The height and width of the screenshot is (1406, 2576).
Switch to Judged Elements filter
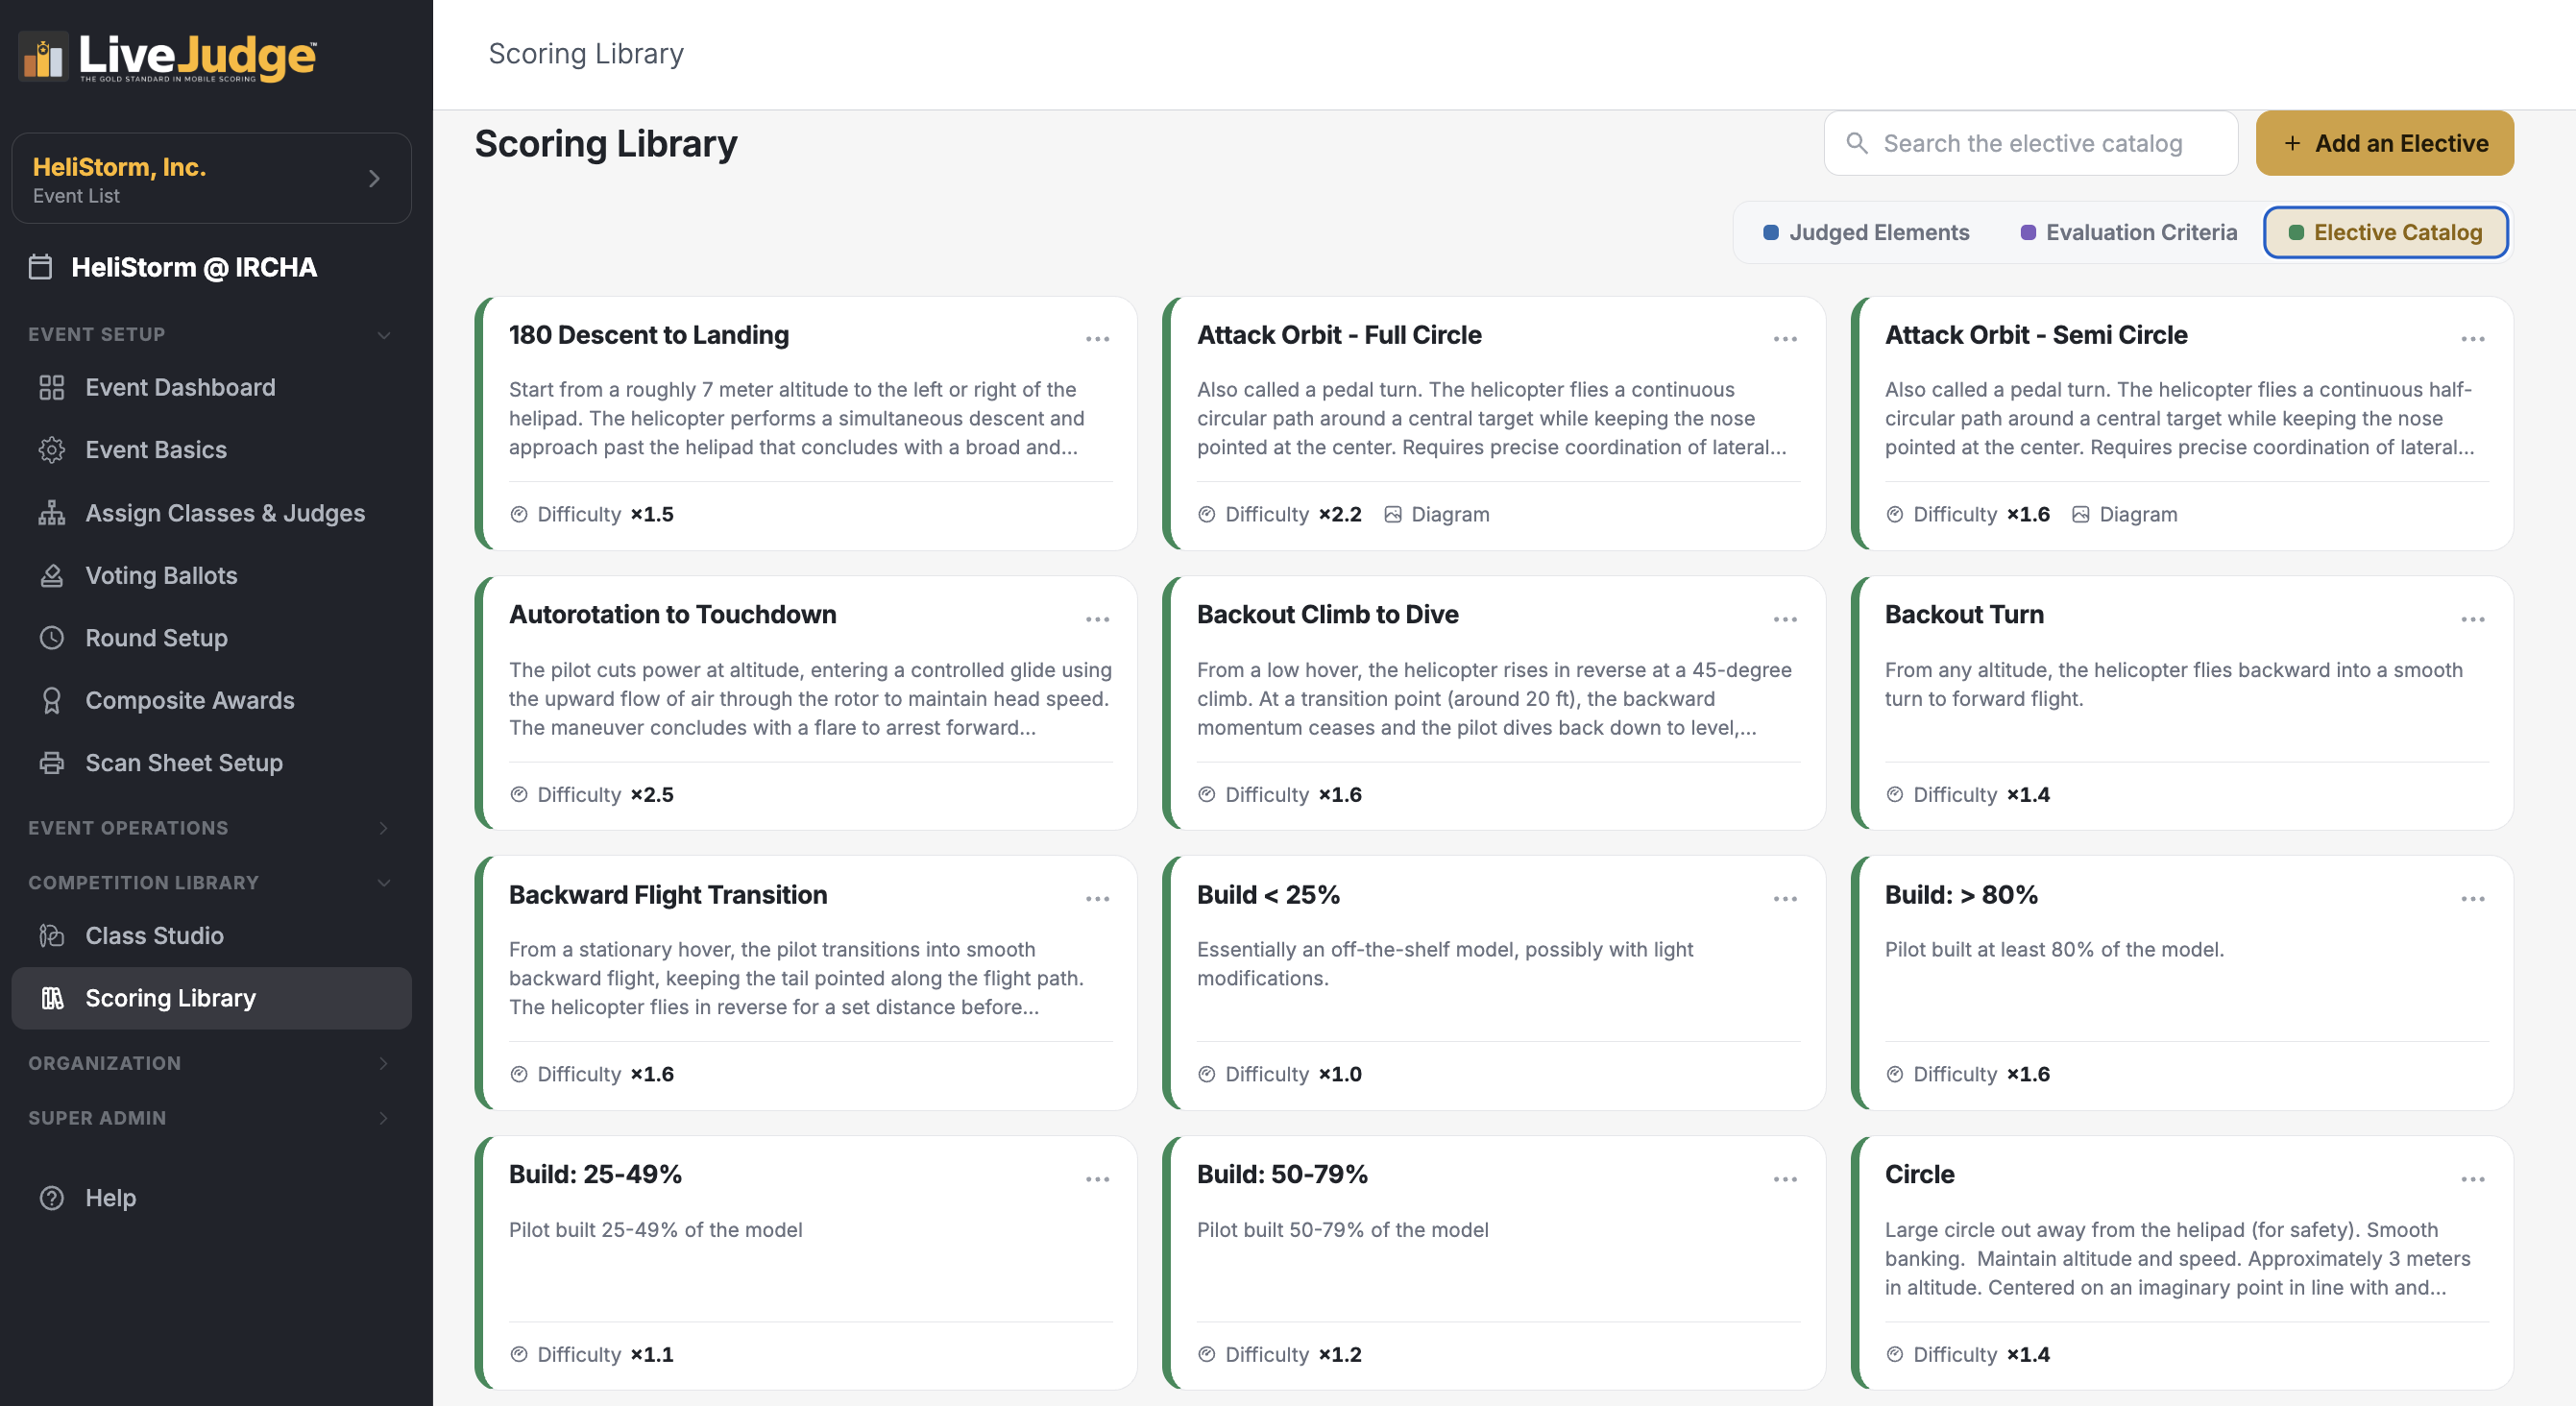(1865, 233)
